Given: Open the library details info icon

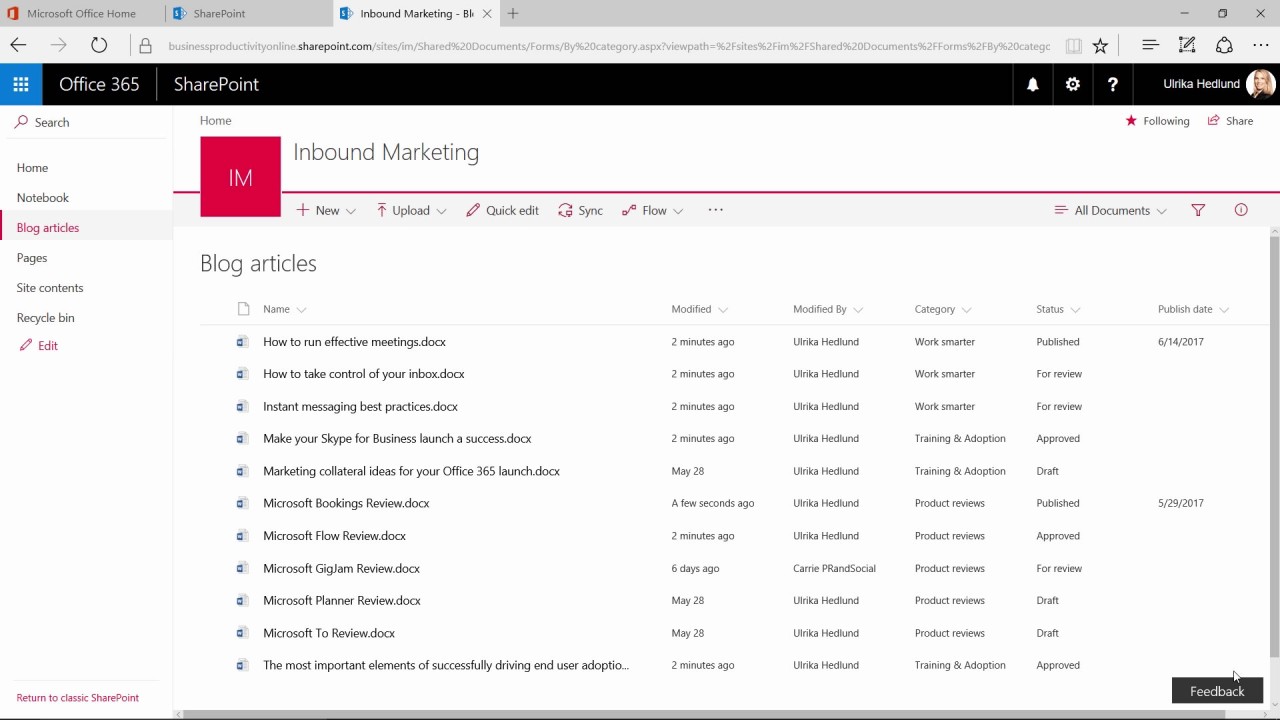Looking at the screenshot, I should click(1240, 211).
